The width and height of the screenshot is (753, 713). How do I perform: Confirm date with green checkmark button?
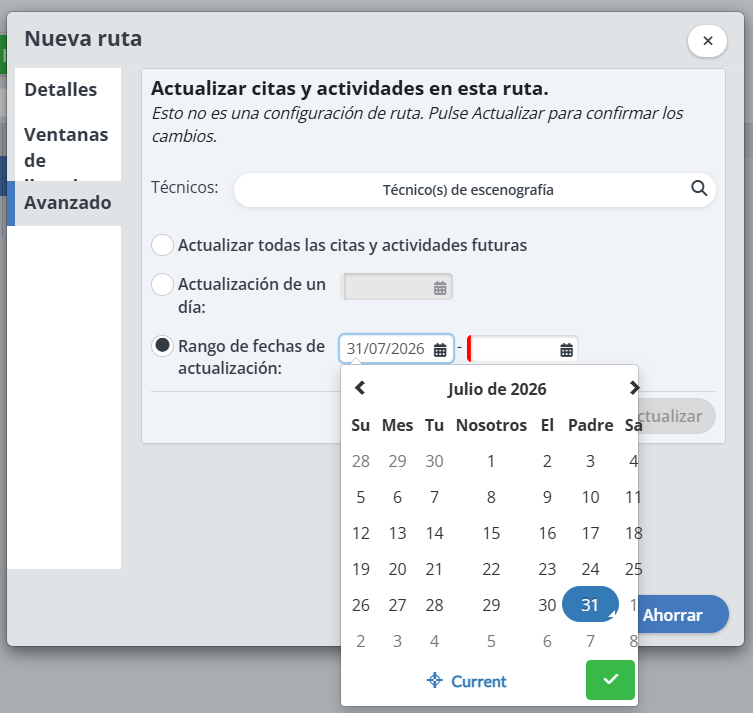click(x=610, y=679)
